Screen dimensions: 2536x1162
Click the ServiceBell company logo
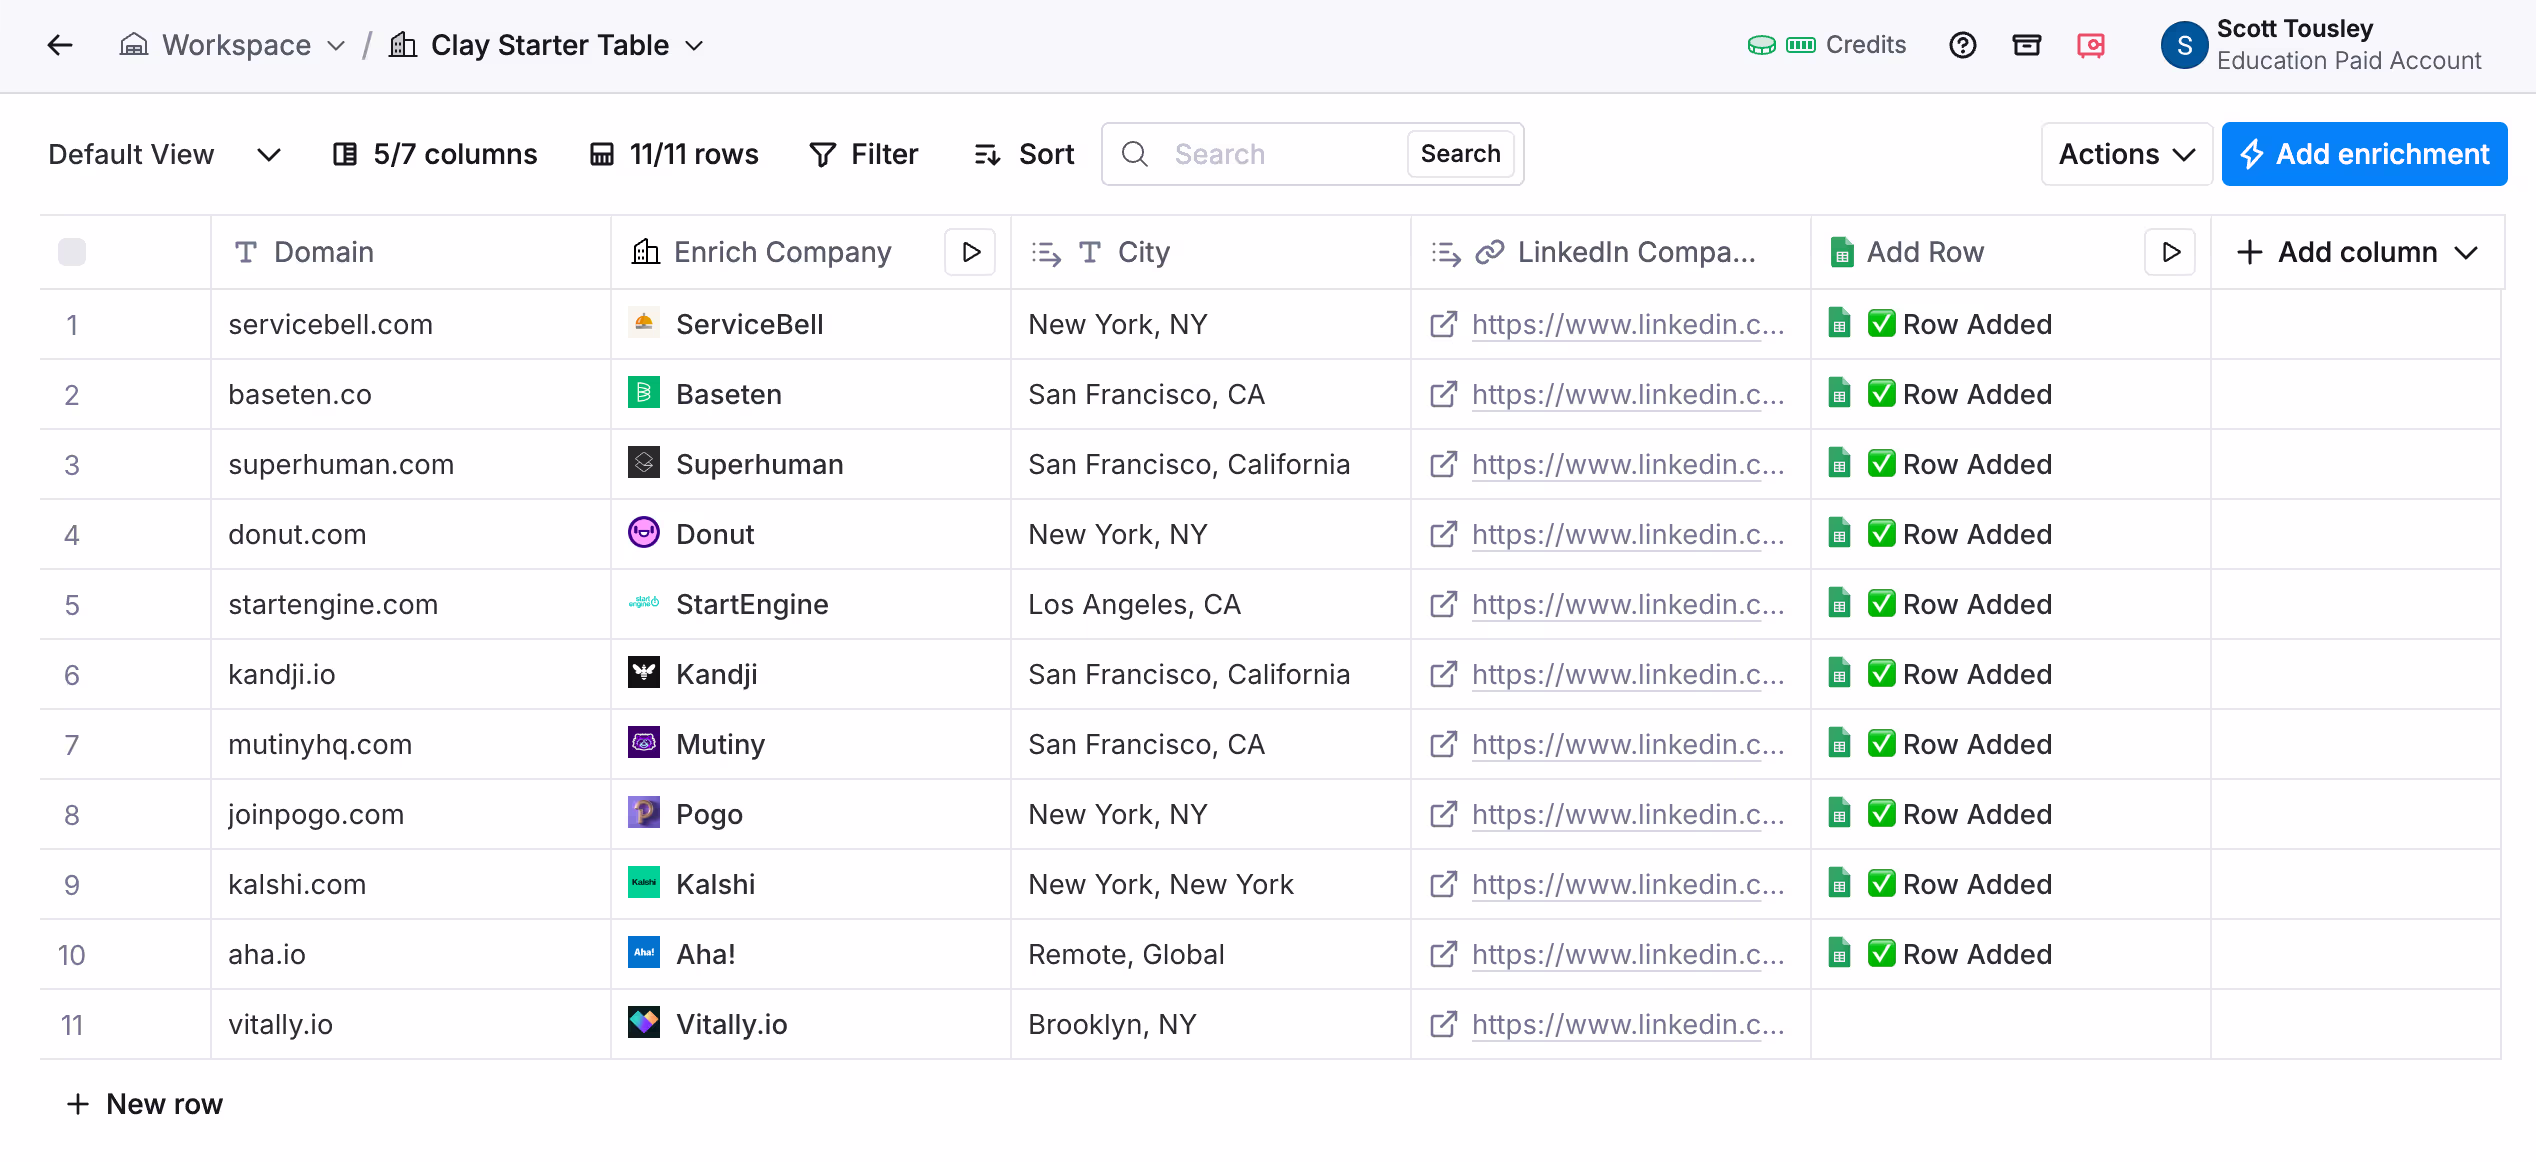coord(643,323)
